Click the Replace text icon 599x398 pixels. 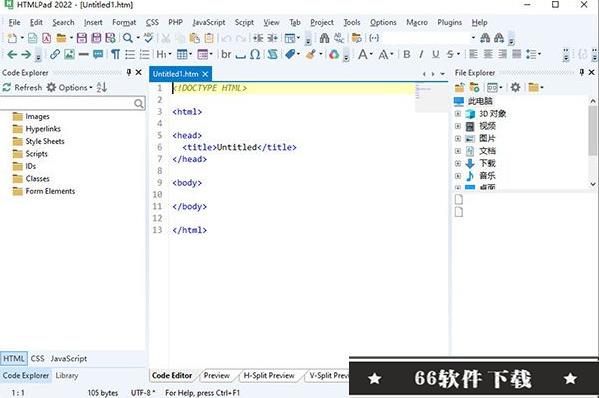point(338,38)
